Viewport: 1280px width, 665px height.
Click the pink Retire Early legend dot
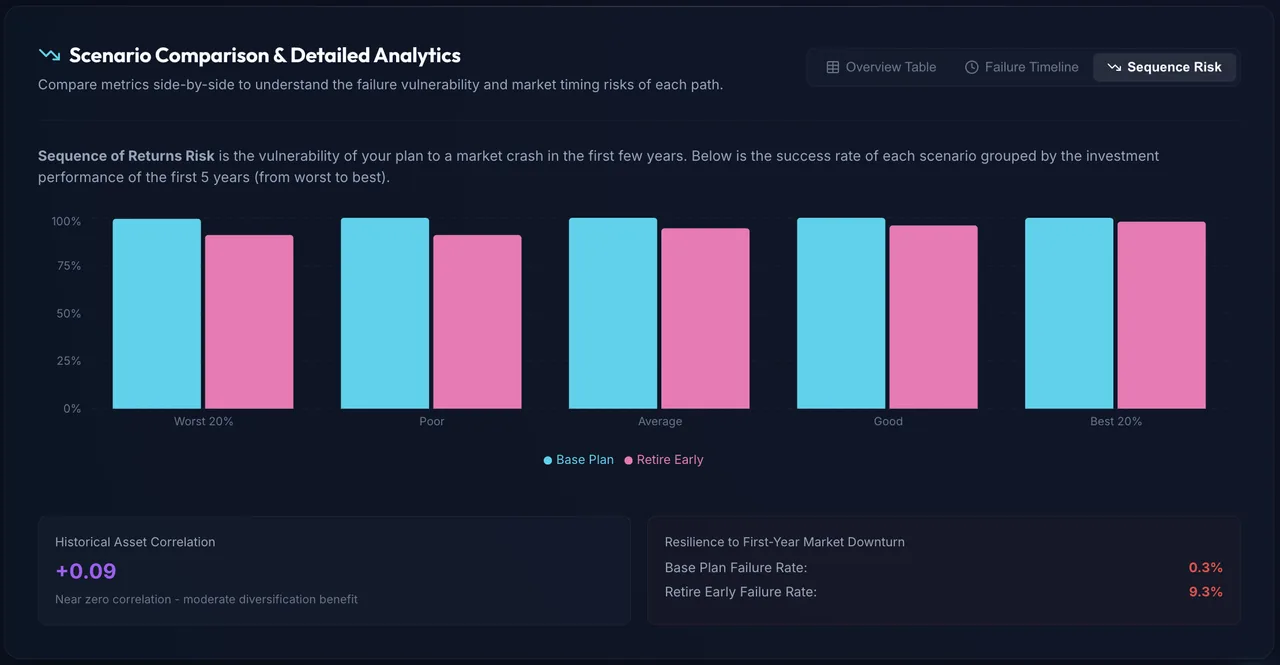pos(629,460)
